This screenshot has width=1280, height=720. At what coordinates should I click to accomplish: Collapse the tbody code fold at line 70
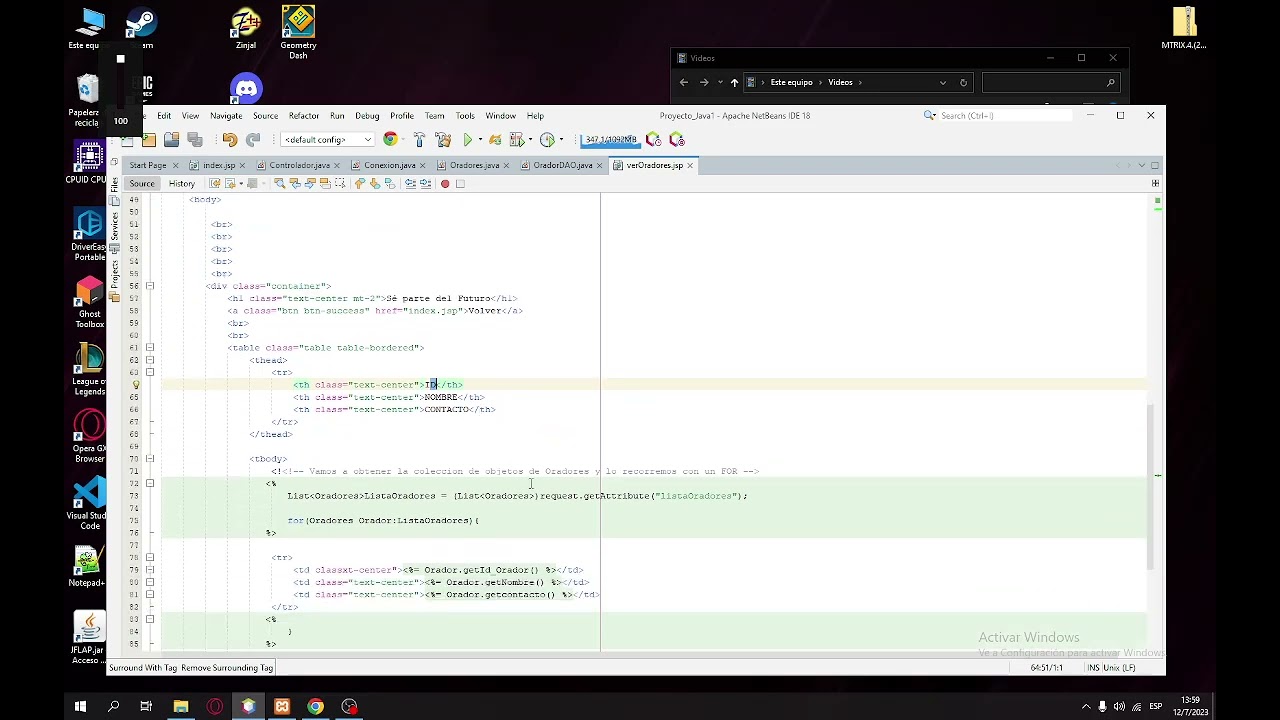coord(150,459)
